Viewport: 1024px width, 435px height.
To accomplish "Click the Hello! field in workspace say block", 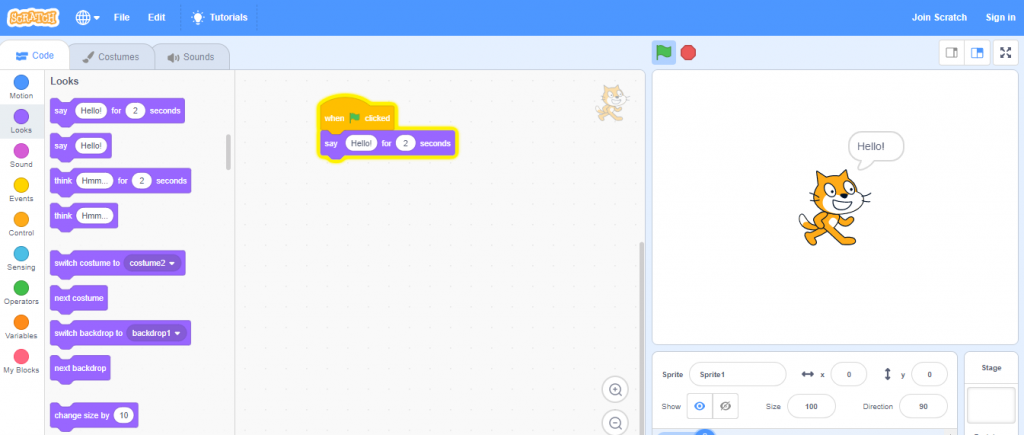I will 361,143.
